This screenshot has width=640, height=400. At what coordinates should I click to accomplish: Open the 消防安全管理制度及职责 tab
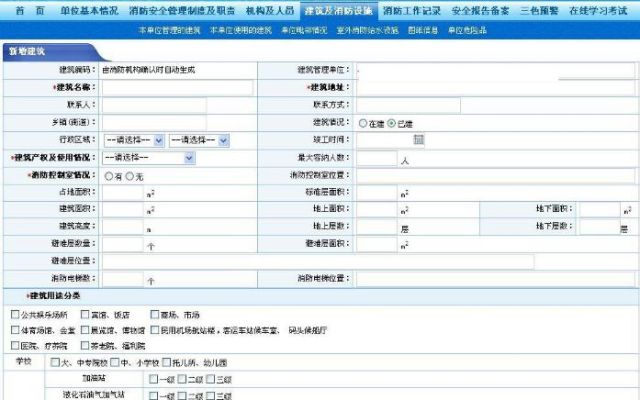tap(182, 11)
